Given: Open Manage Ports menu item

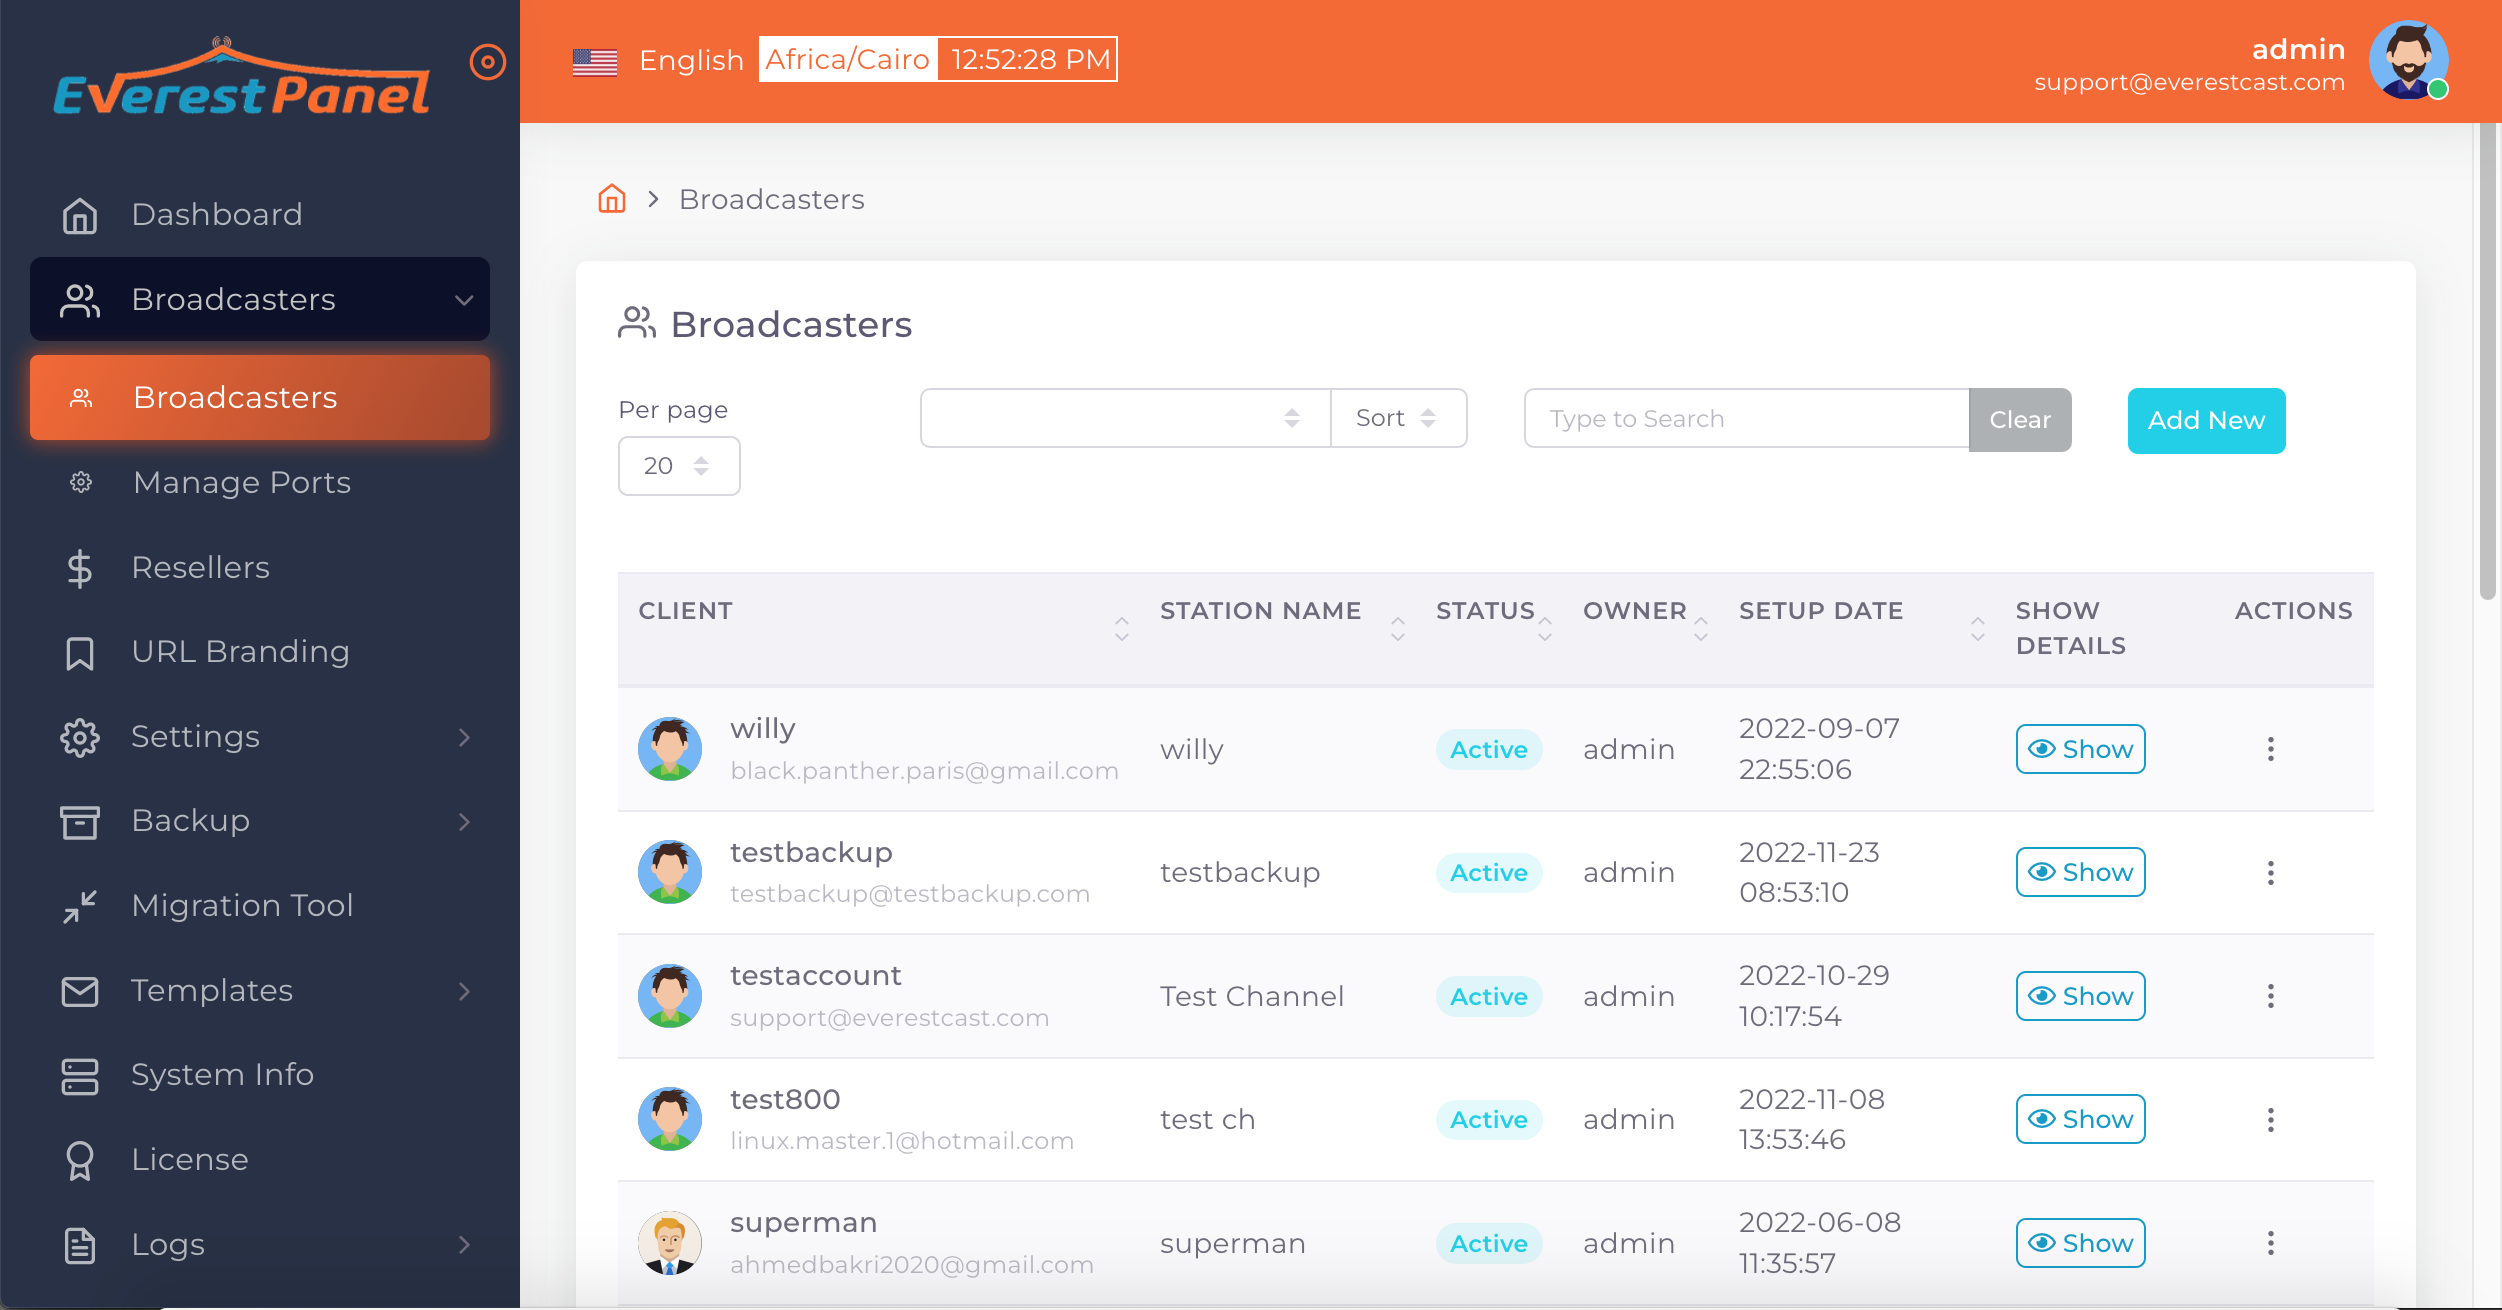Looking at the screenshot, I should point(242,482).
